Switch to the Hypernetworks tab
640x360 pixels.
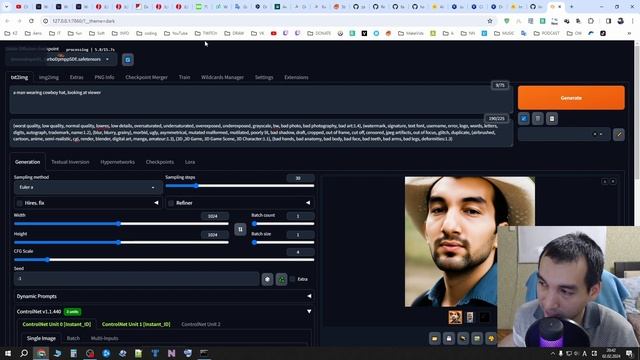pyautogui.click(x=118, y=162)
